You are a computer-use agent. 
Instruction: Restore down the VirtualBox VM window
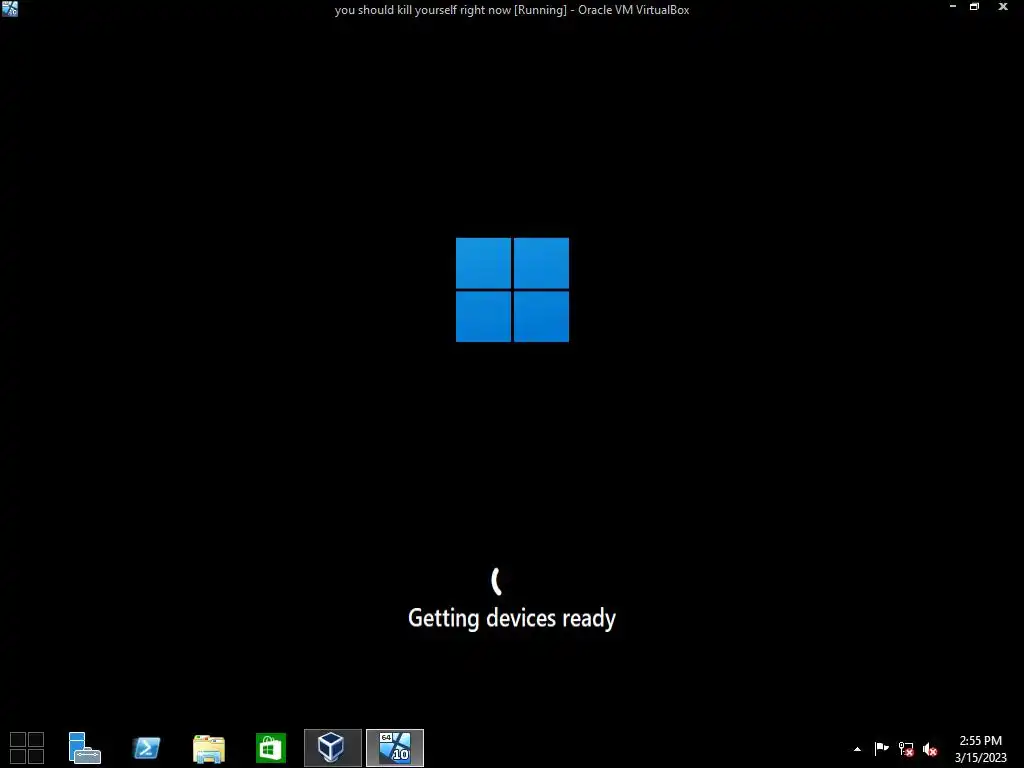tap(974, 7)
